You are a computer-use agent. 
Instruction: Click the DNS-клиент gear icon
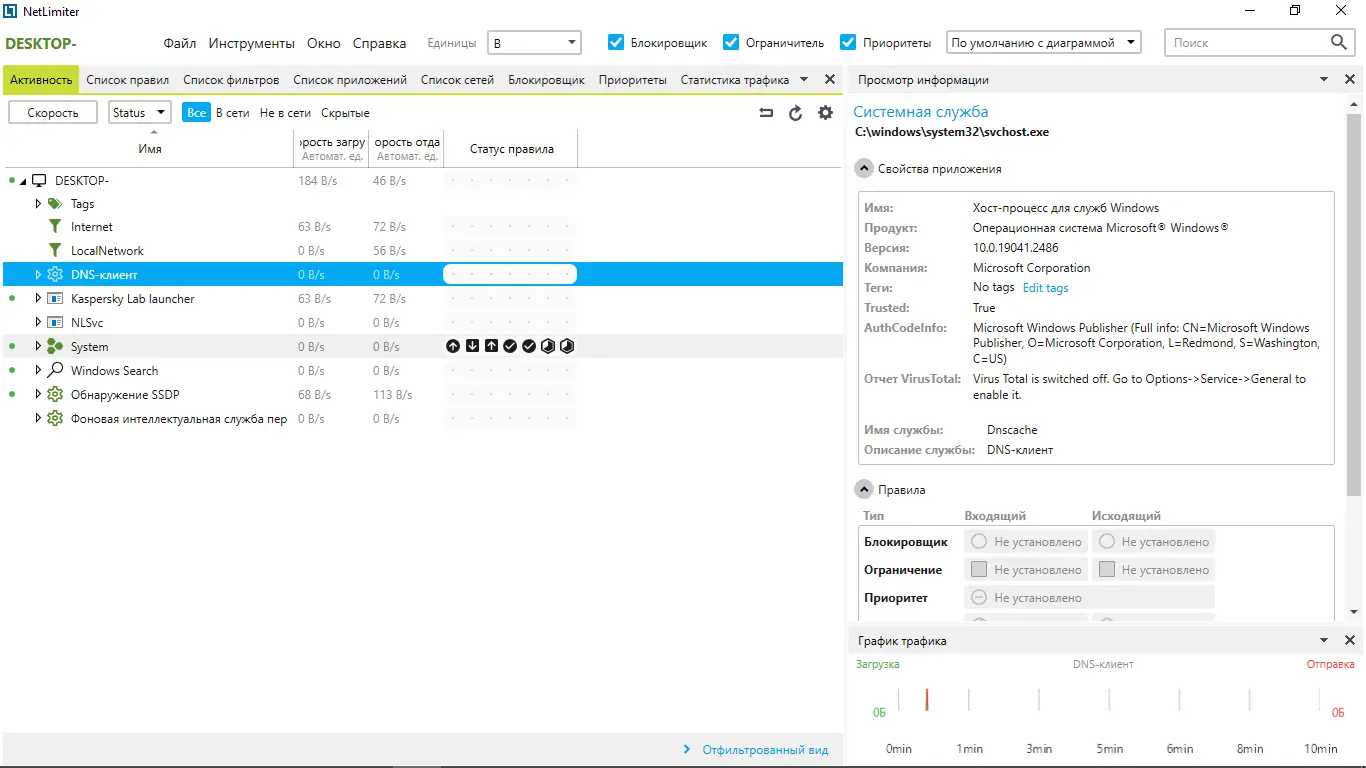click(x=54, y=274)
